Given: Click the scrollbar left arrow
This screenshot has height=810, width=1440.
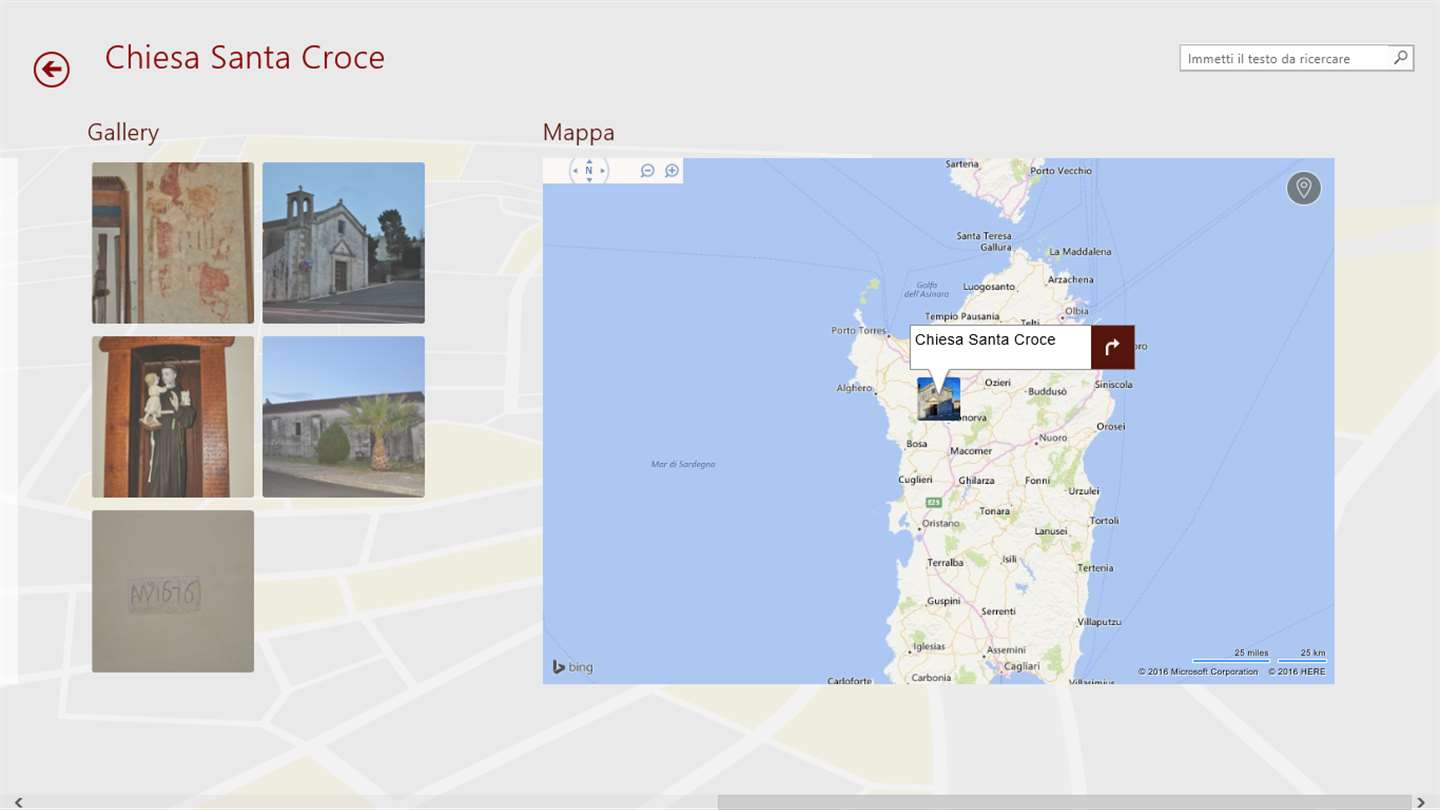Looking at the screenshot, I should 17,802.
